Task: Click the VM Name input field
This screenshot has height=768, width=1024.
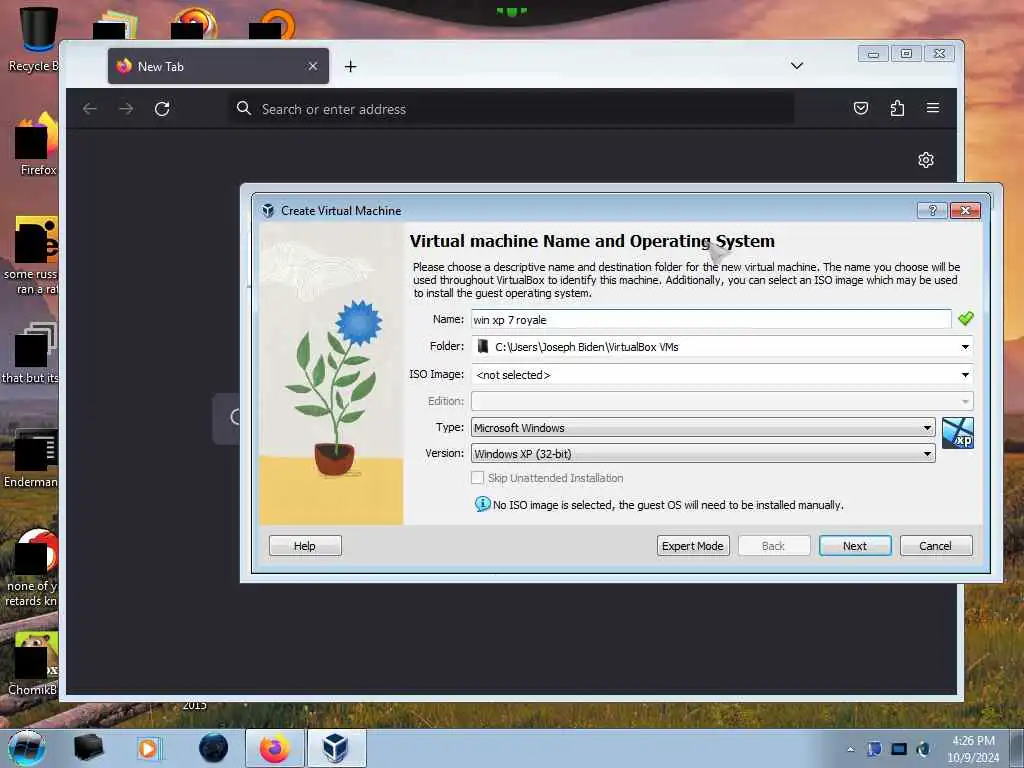Action: pyautogui.click(x=711, y=319)
